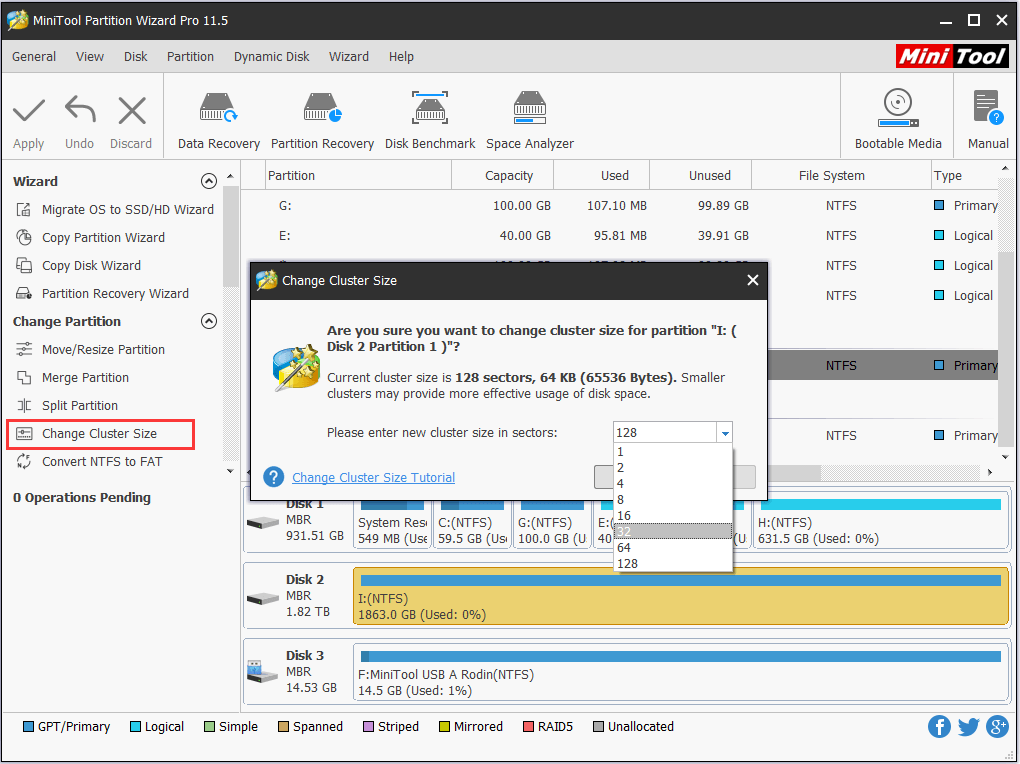Pick 16 sectors in the cluster list
The width and height of the screenshot is (1020, 764).
point(673,515)
